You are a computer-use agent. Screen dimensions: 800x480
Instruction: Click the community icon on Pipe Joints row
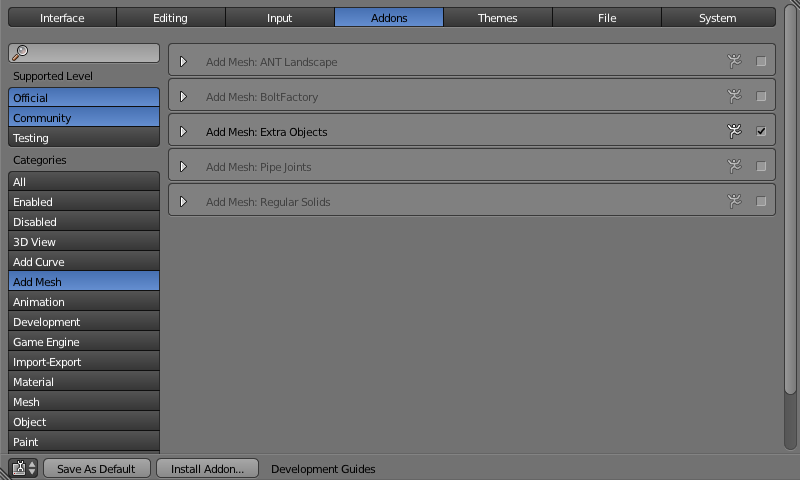(735, 167)
